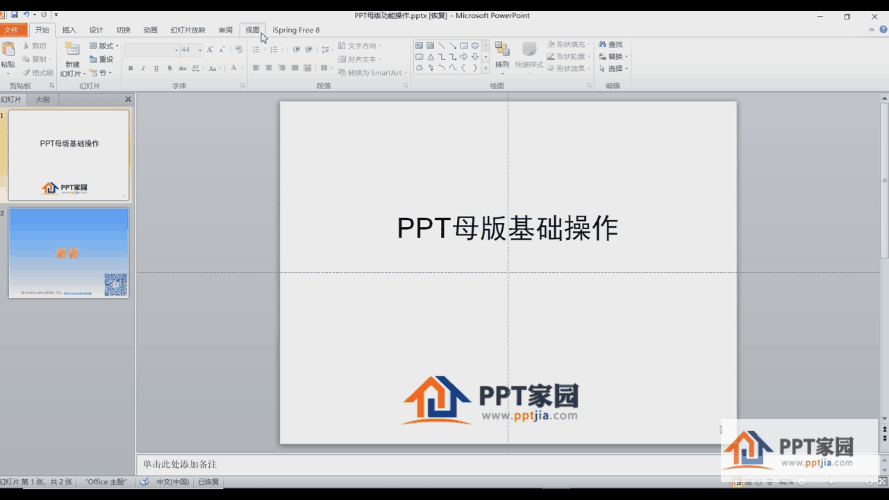
Task: Open the Section (节) dropdown
Action: click(x=101, y=73)
